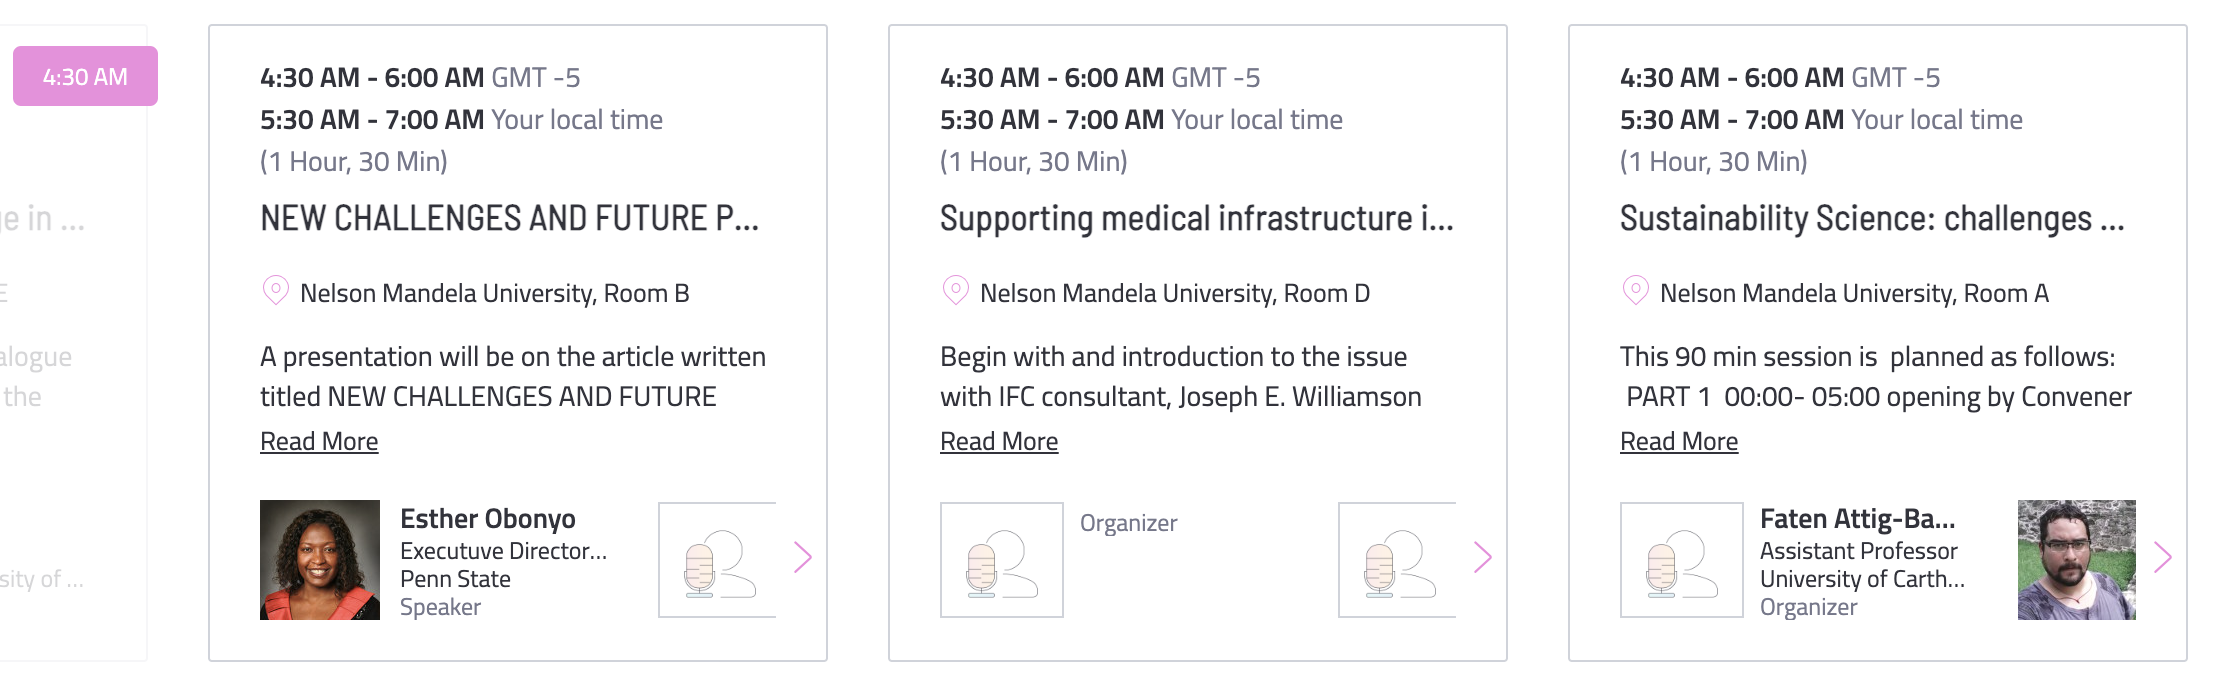Open the NEW CHALLENGES AND FUTURE P... session title
The image size is (2220, 694).
[x=510, y=218]
